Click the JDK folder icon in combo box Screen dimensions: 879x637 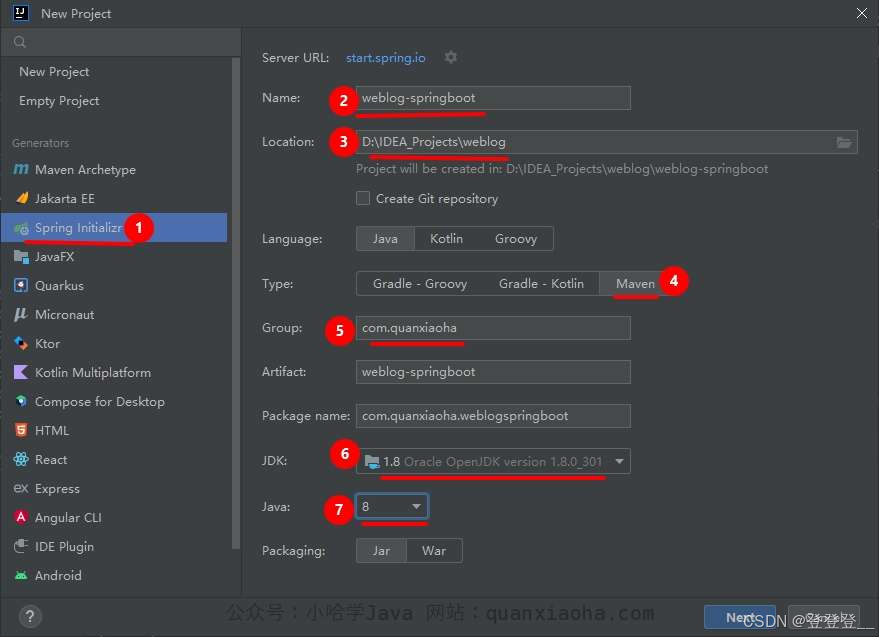[x=372, y=461]
